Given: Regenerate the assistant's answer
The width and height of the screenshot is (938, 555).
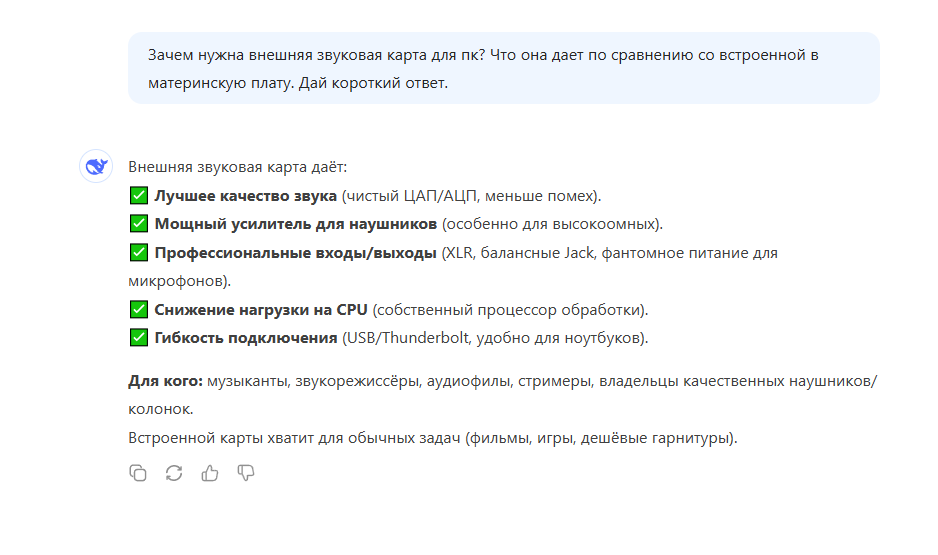Looking at the screenshot, I should pyautogui.click(x=174, y=473).
